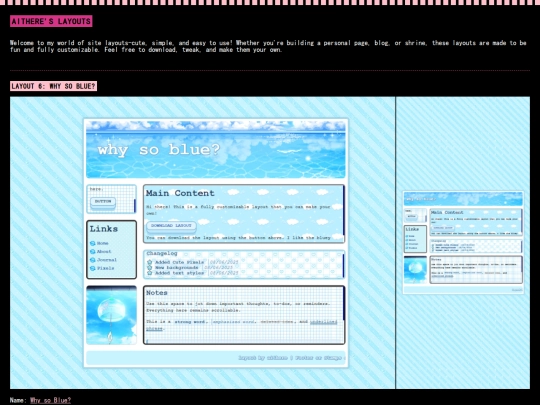
Task: Click the welcome intro paragraph text
Action: tap(268, 46)
